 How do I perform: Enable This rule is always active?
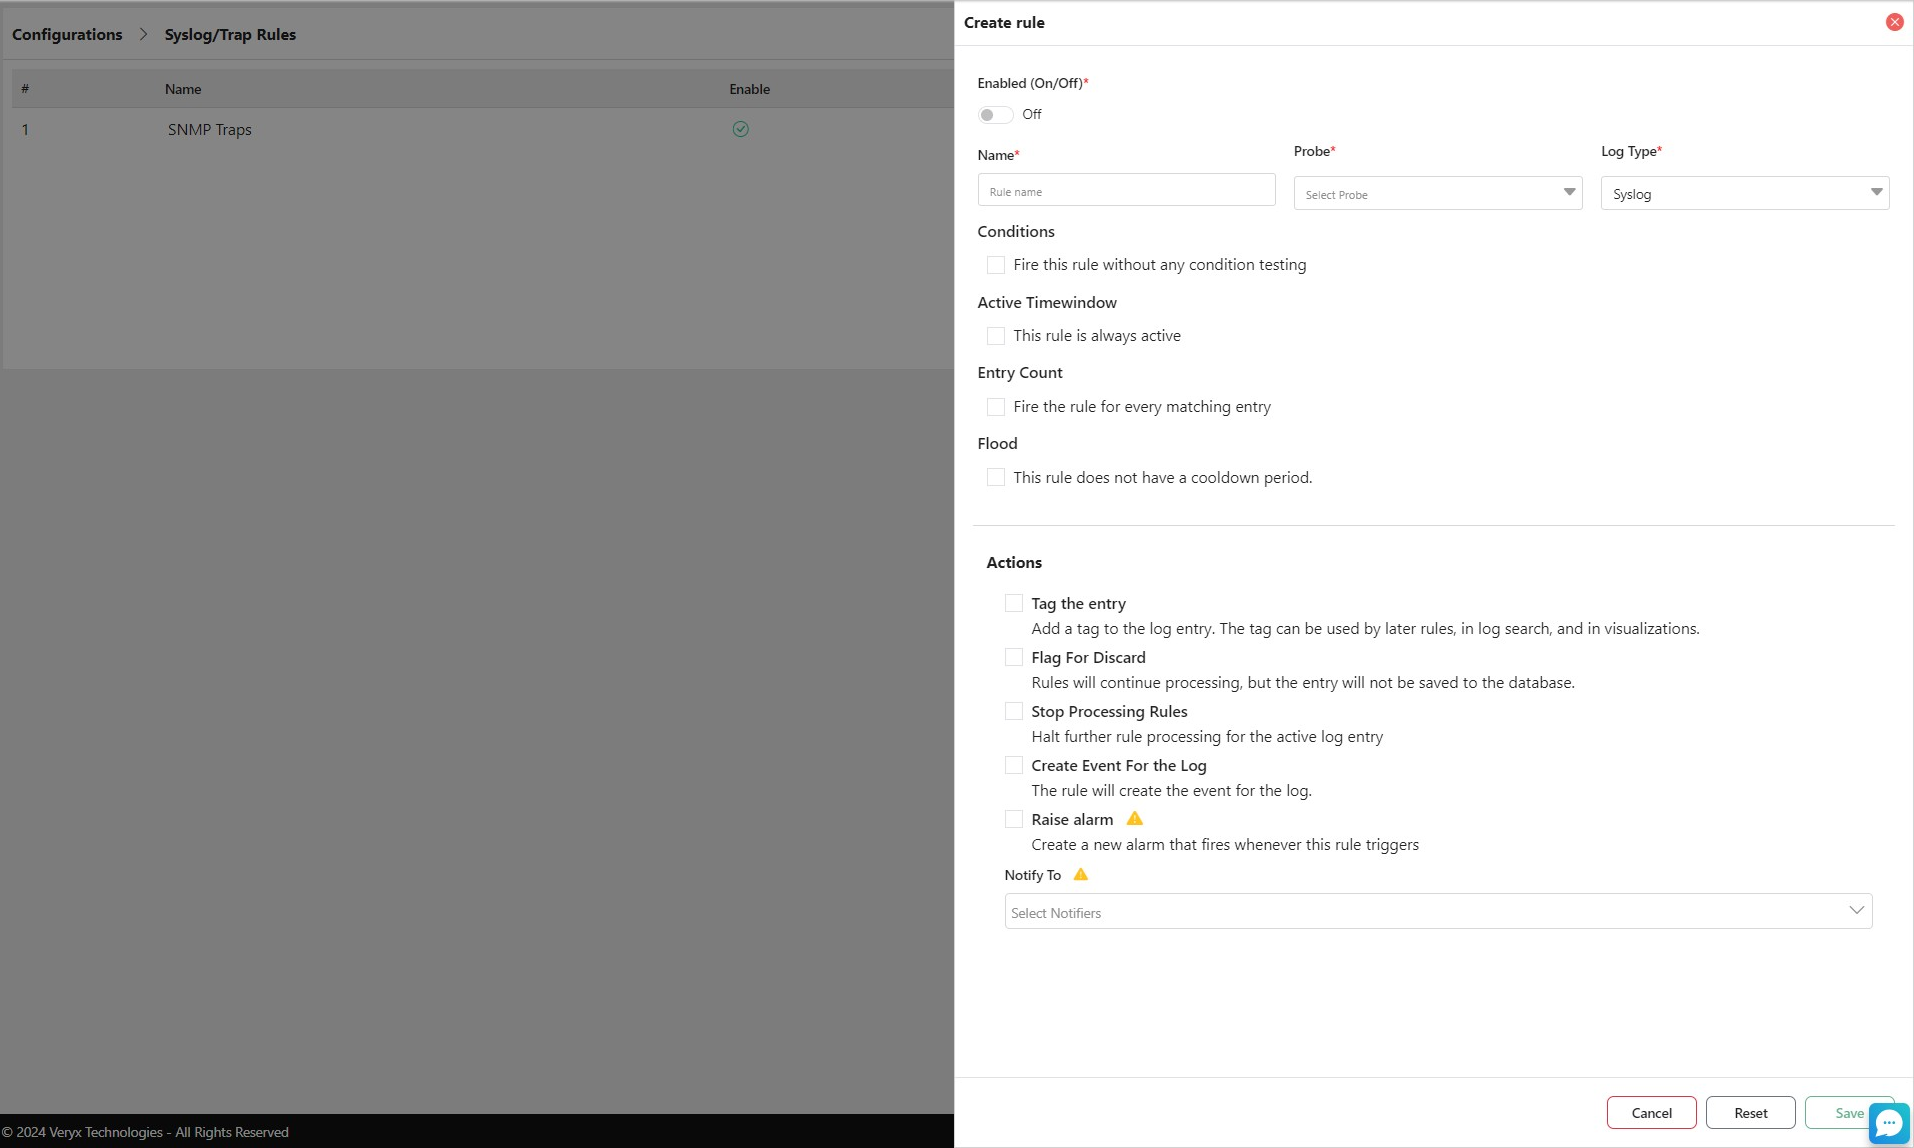[x=995, y=336]
